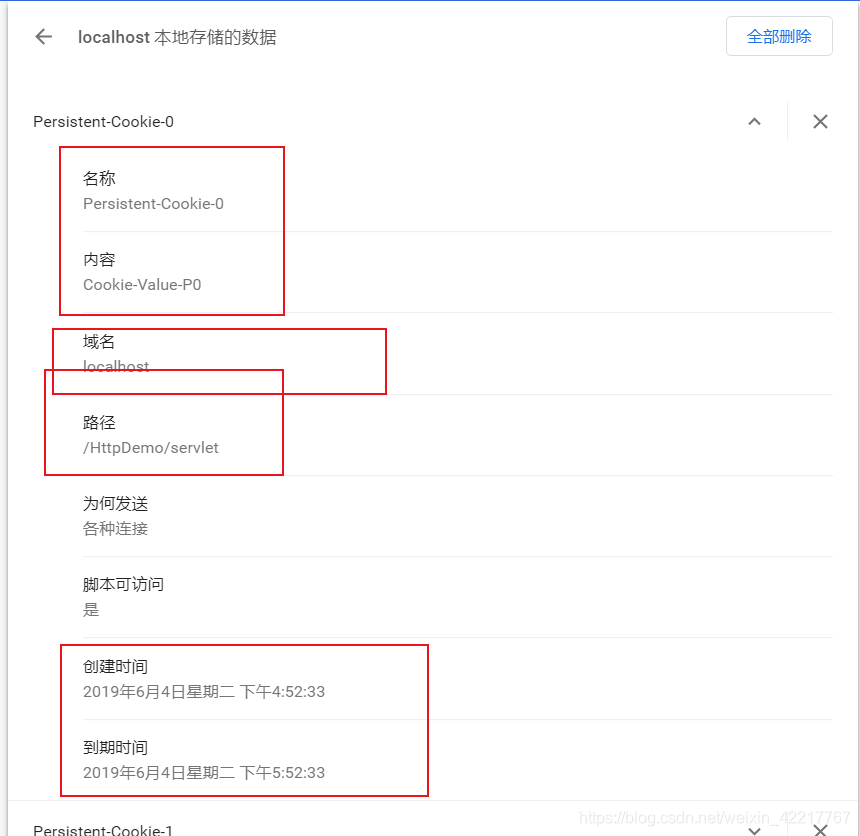Go back using the left arrow
860x836 pixels.
[x=43, y=37]
